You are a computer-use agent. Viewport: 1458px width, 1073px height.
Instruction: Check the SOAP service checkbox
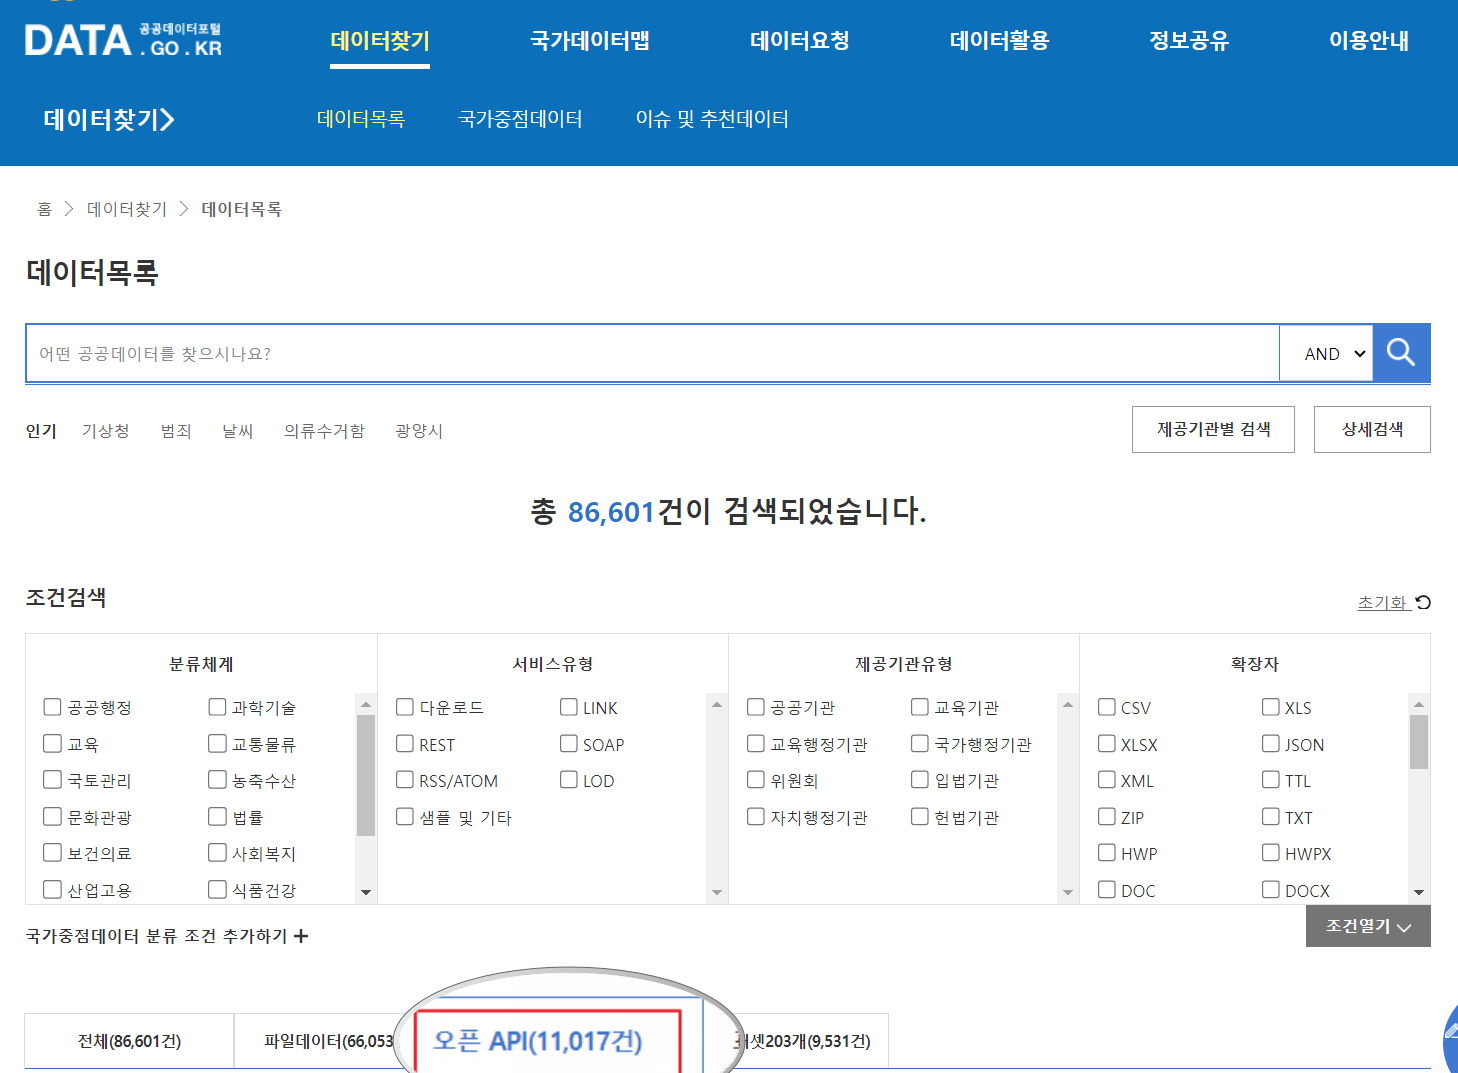point(569,743)
